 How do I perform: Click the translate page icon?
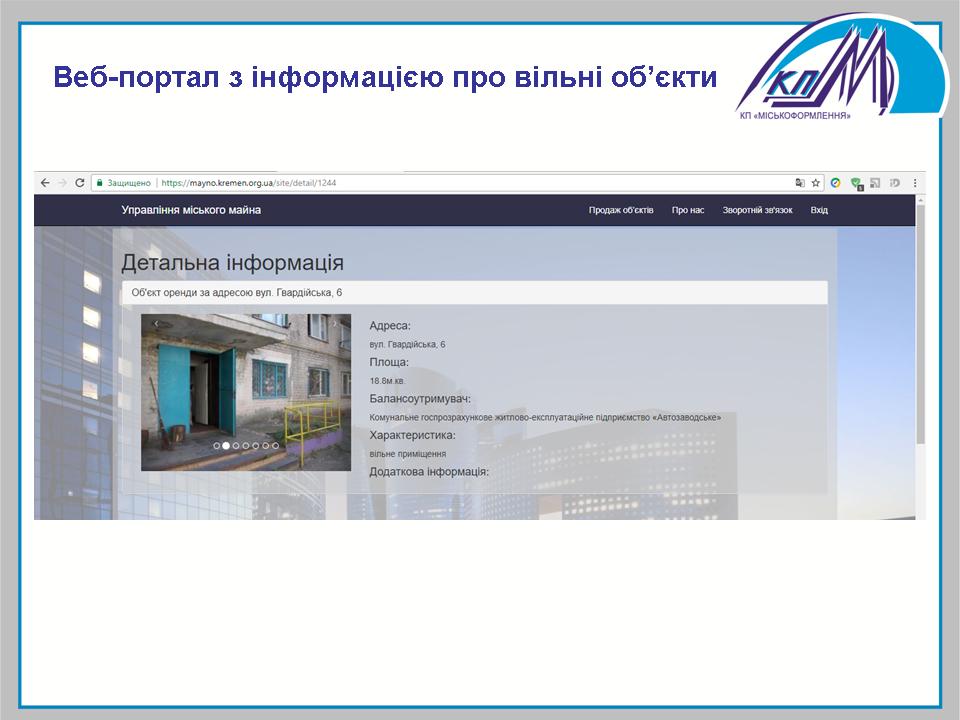tap(799, 183)
